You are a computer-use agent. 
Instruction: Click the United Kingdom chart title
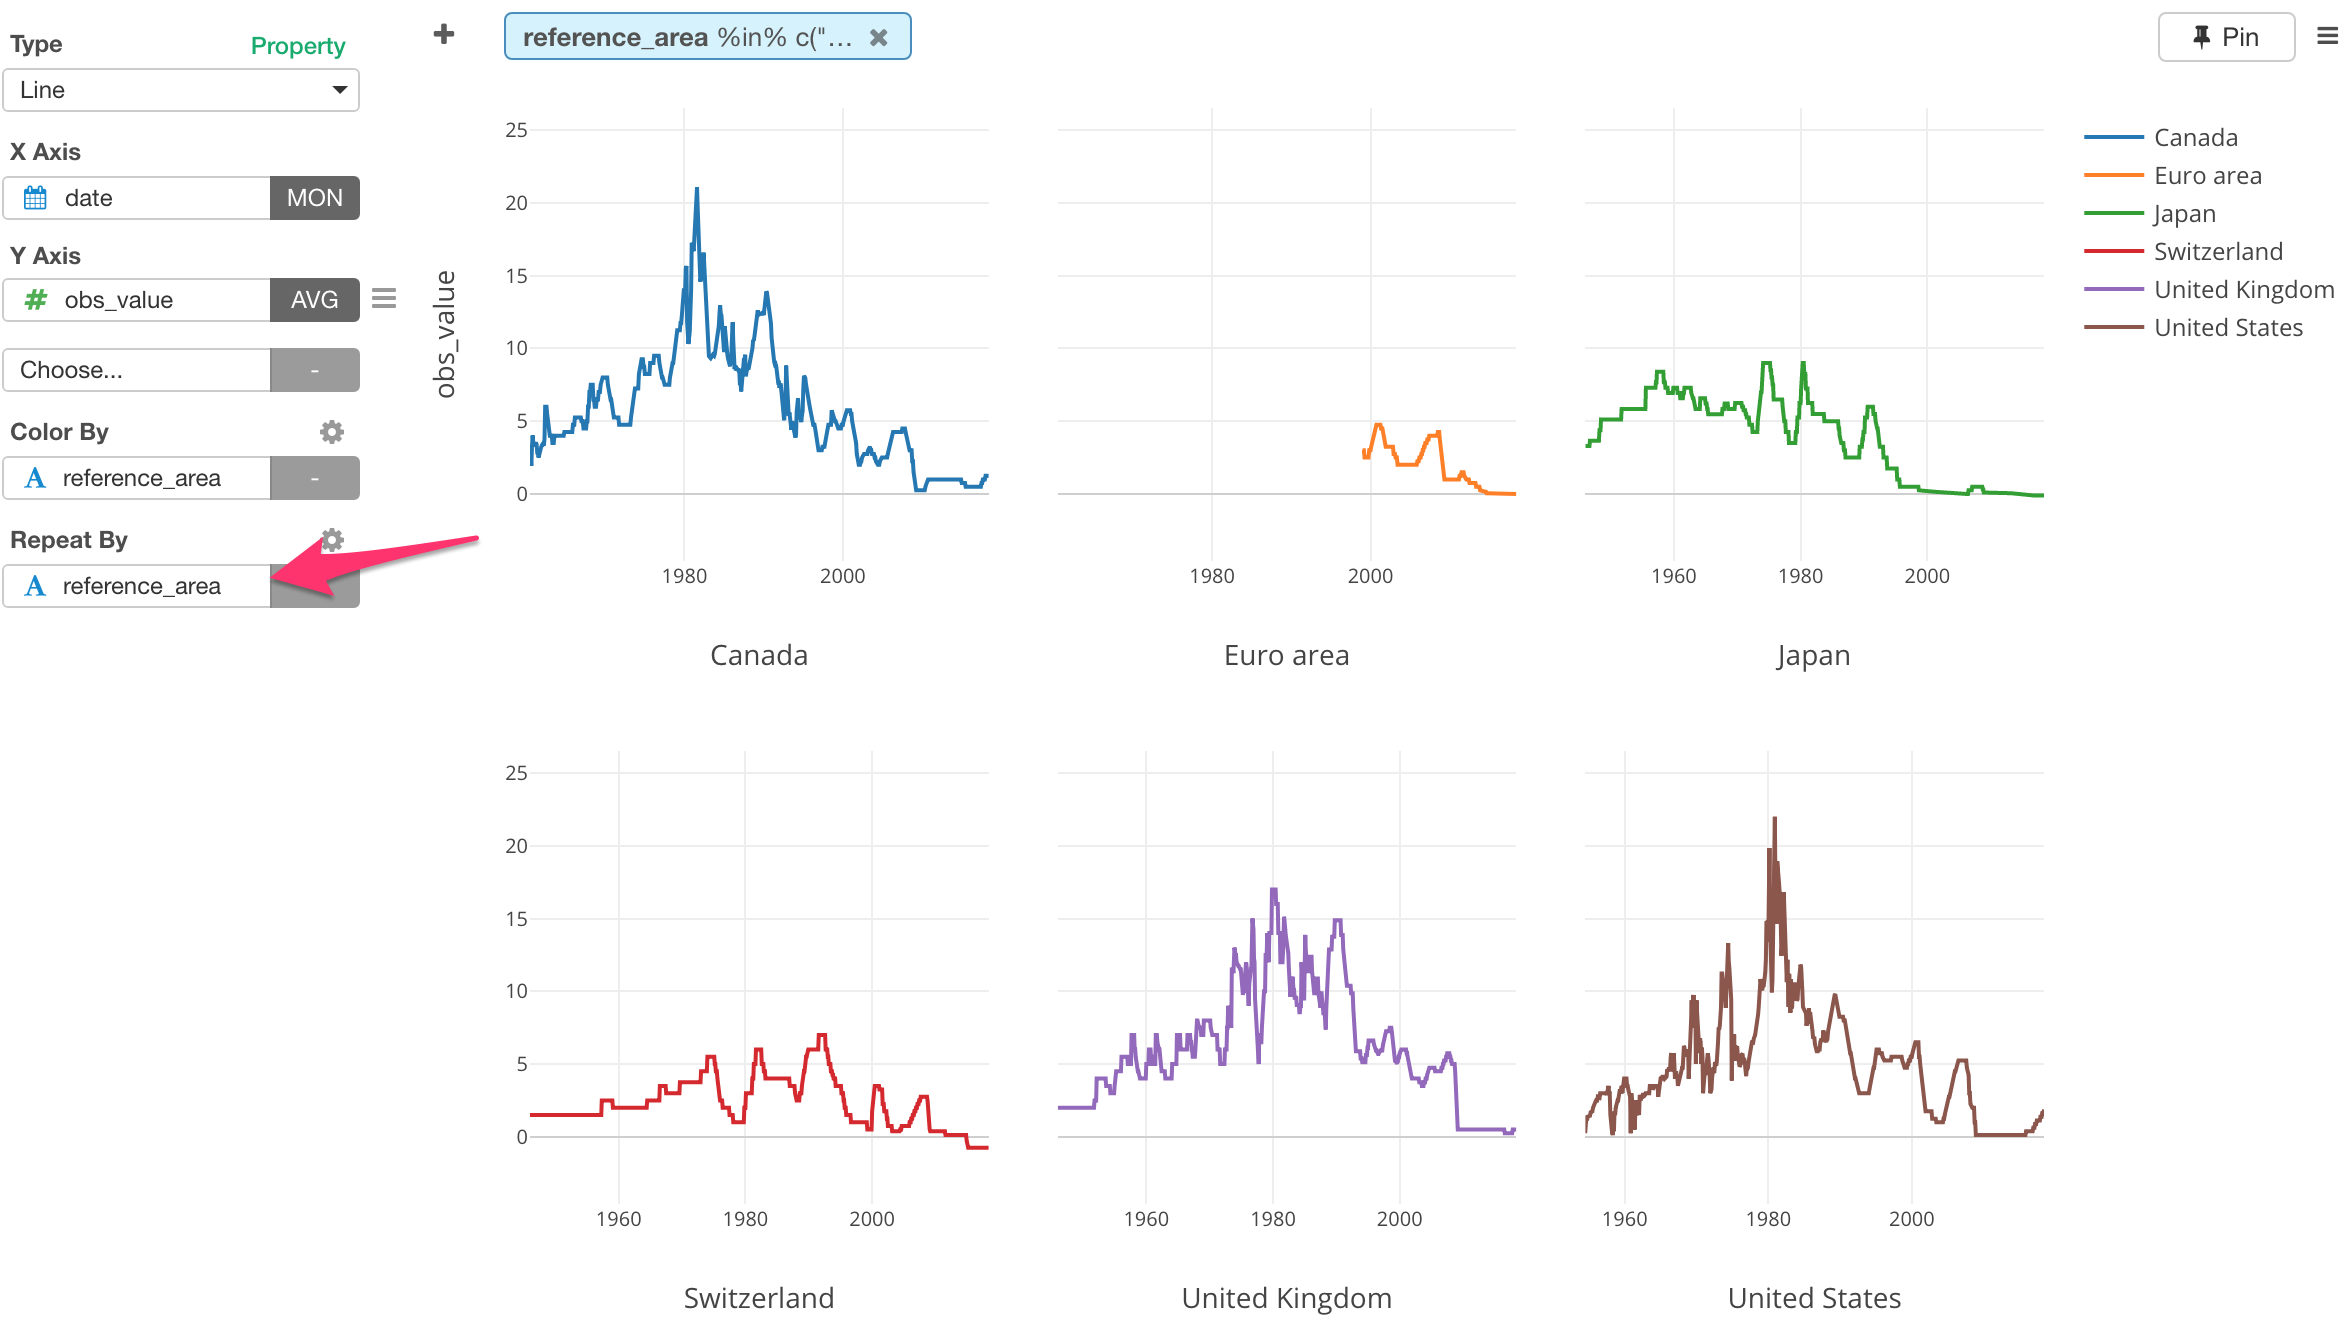tap(1287, 1298)
